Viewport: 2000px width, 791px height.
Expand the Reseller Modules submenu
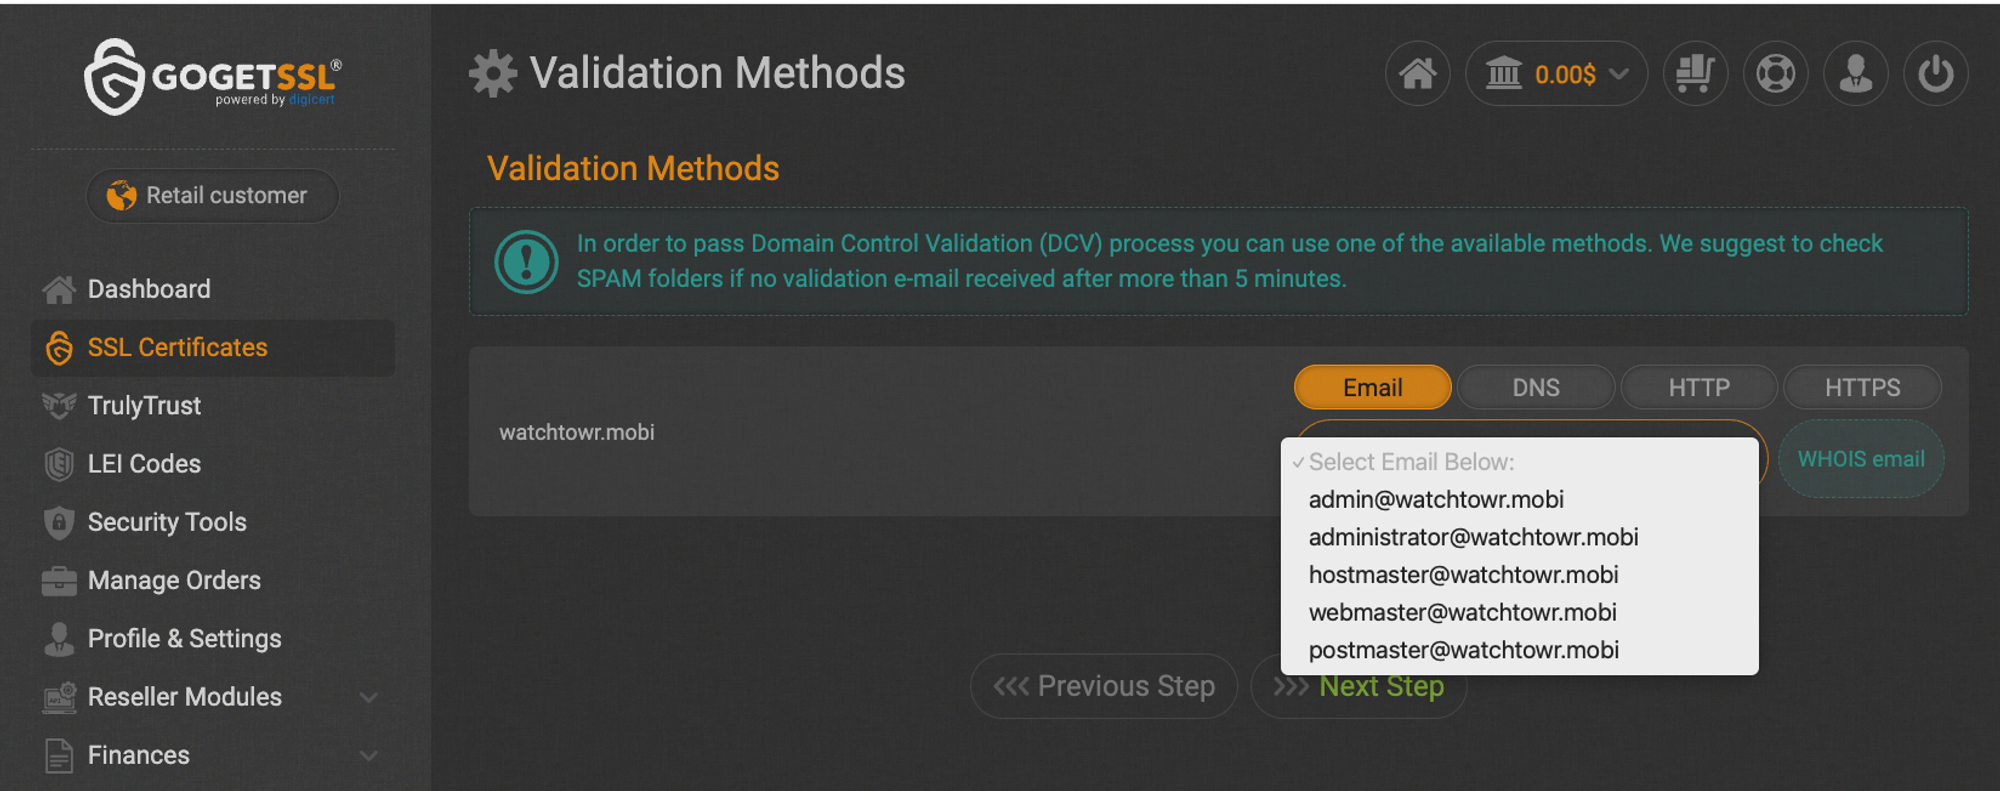coord(368,697)
